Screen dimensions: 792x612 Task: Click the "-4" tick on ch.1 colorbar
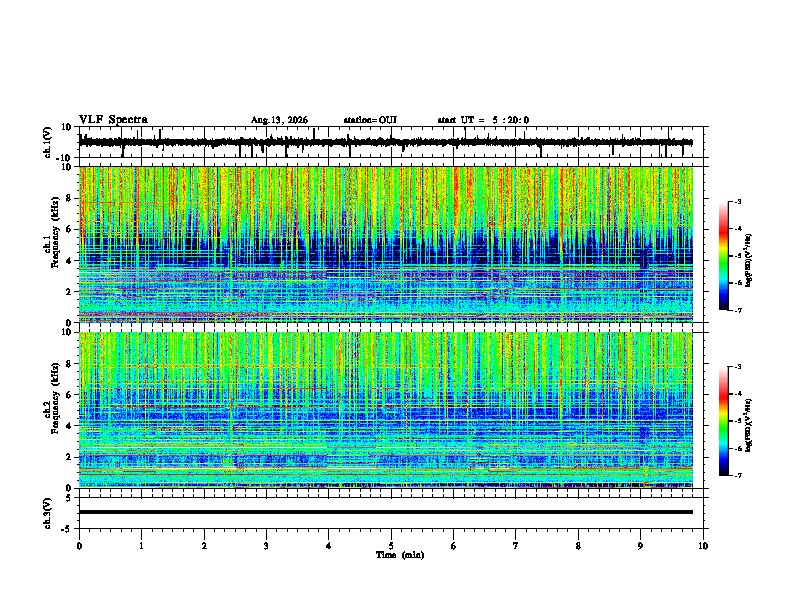point(738,229)
